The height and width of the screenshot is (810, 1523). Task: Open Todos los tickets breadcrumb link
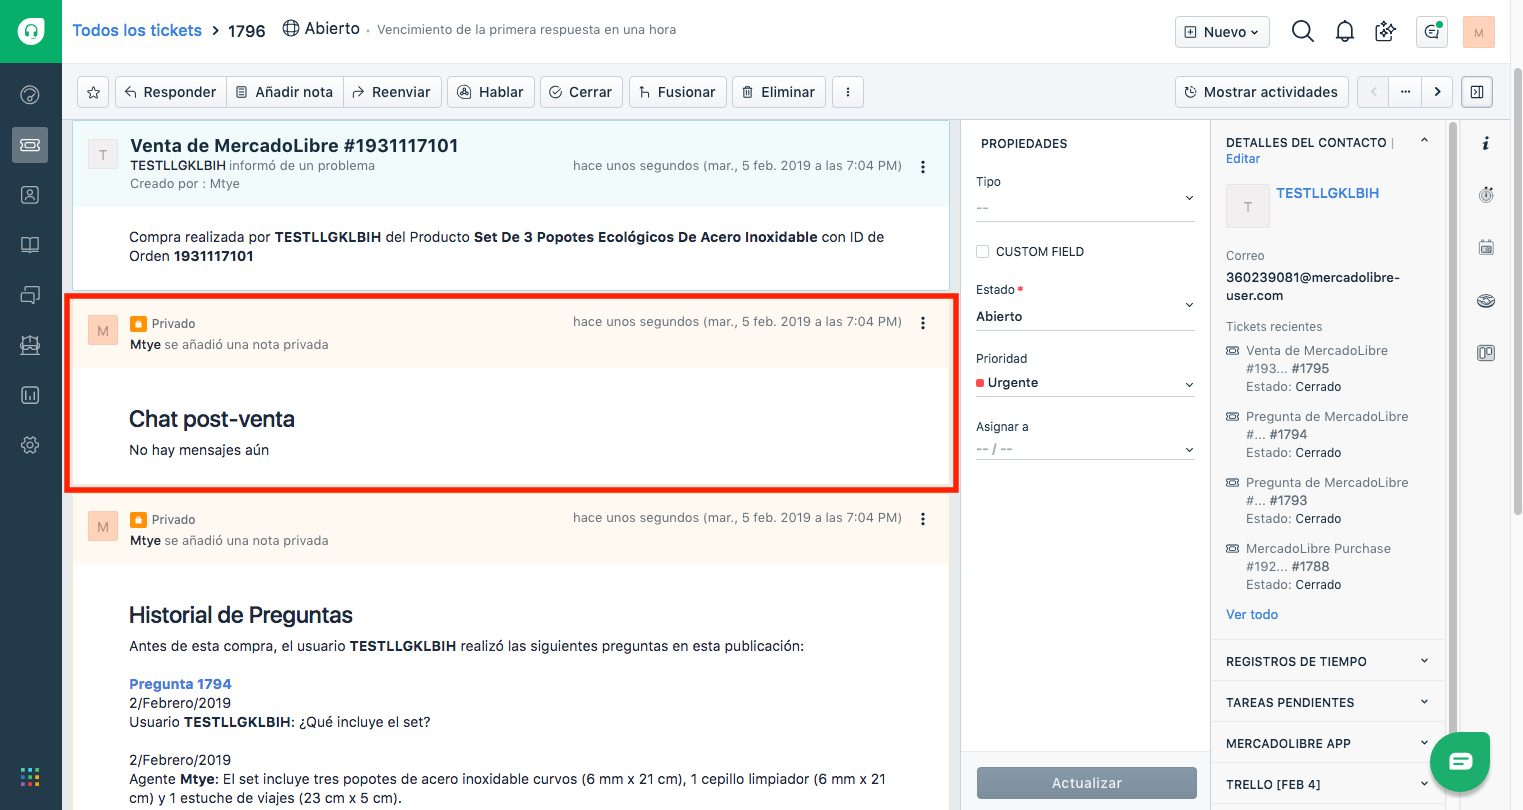[x=137, y=30]
